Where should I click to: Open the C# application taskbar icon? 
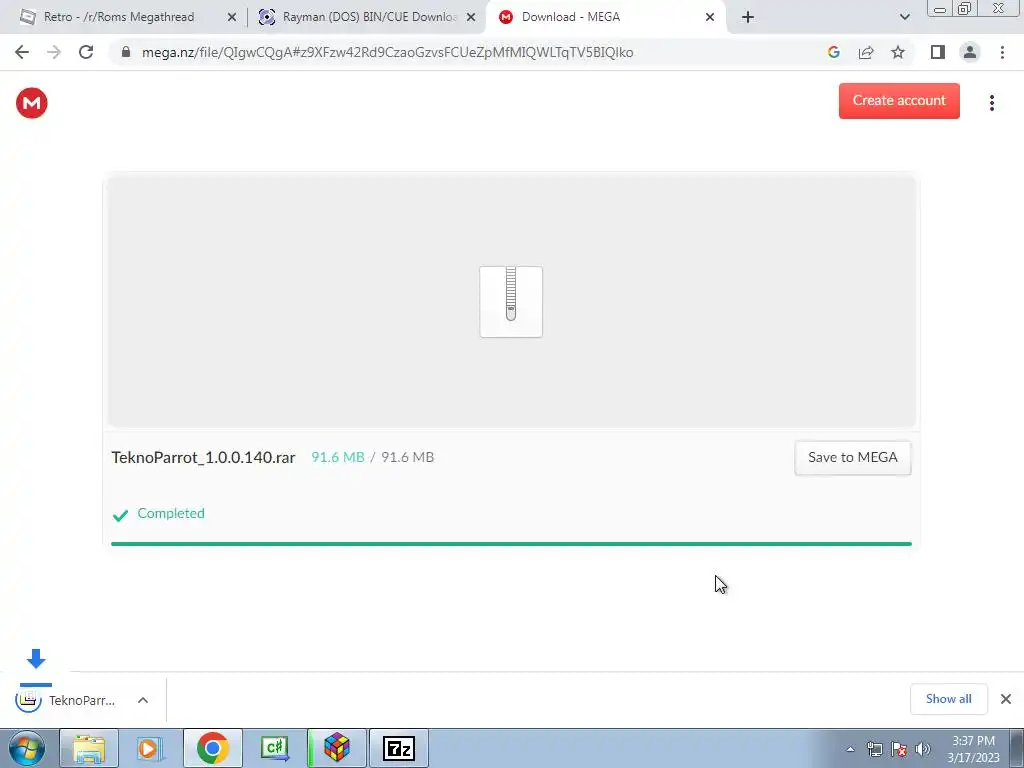pos(274,748)
